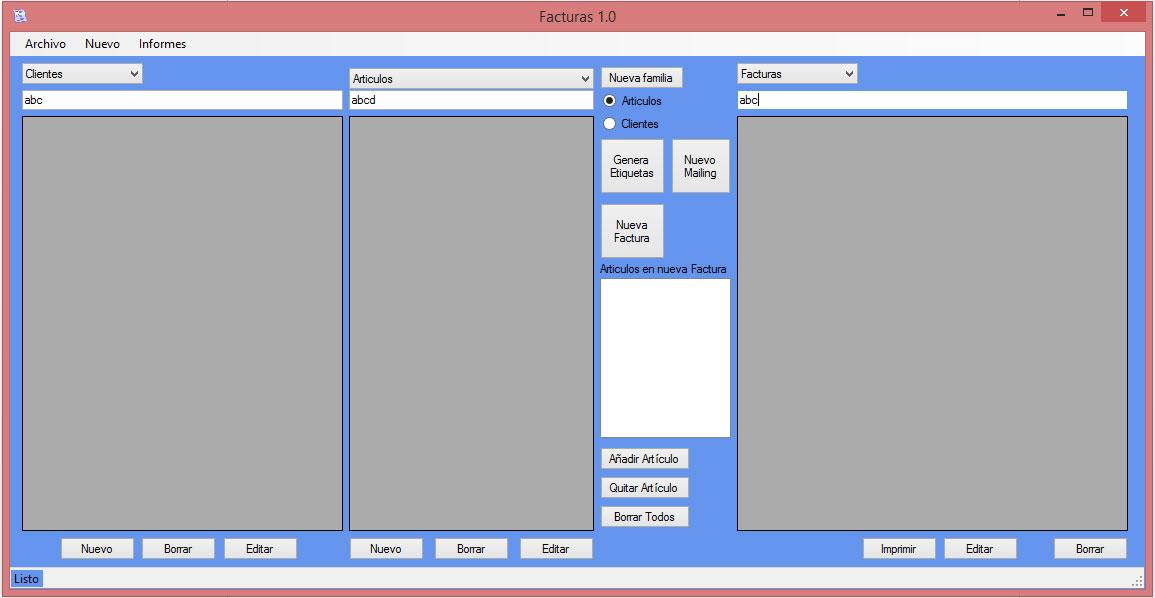Expand the Clientes dropdown
The width and height of the screenshot is (1155, 598).
click(82, 74)
